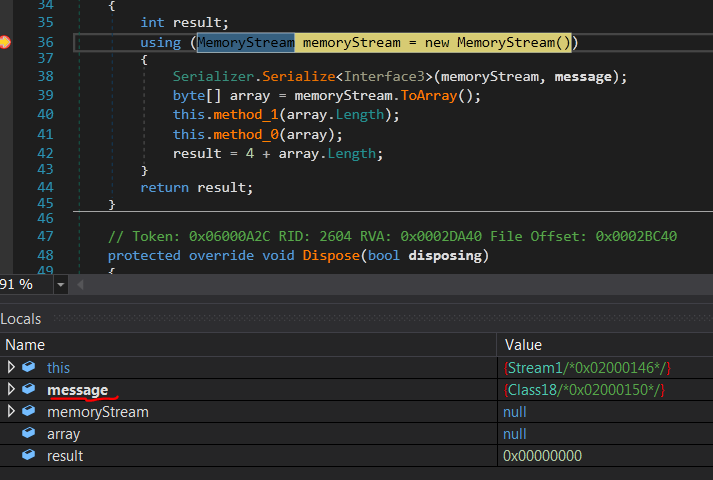Expand the 'memoryStream' local variable
The height and width of the screenshot is (480, 713).
tap(10, 411)
